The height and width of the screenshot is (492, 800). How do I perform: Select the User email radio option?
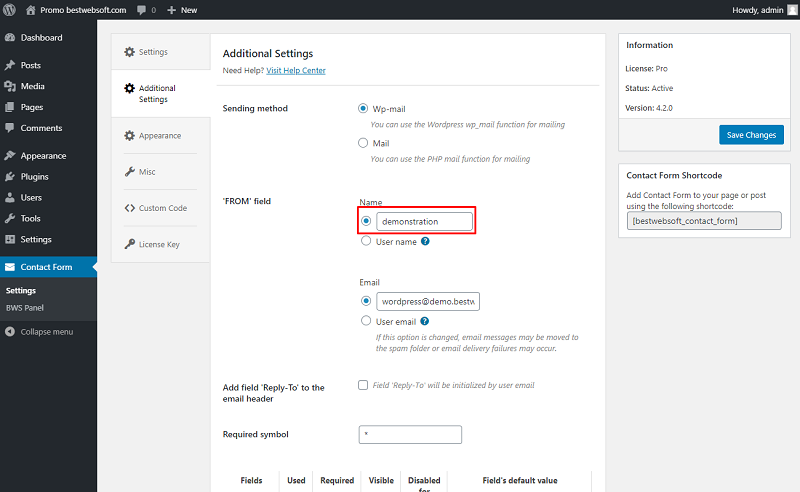pyautogui.click(x=366, y=321)
